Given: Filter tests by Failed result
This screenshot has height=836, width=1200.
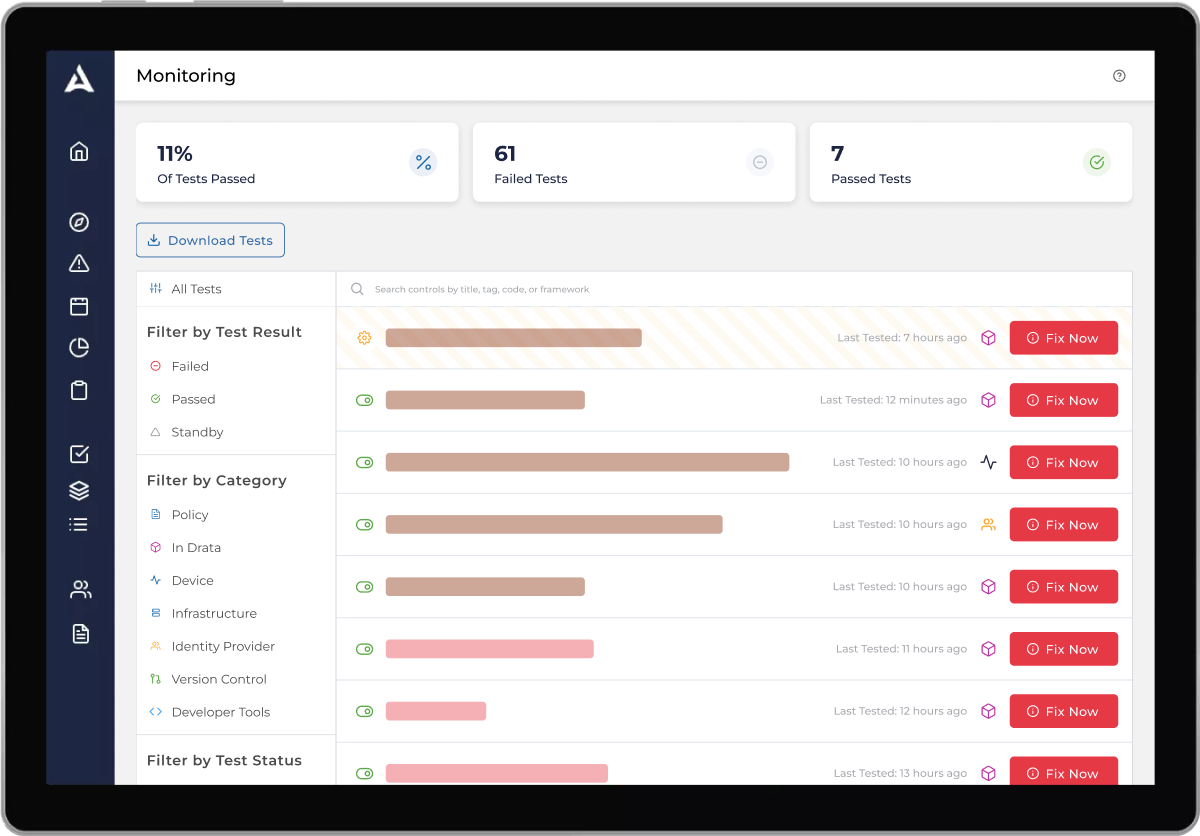Looking at the screenshot, I should [190, 366].
